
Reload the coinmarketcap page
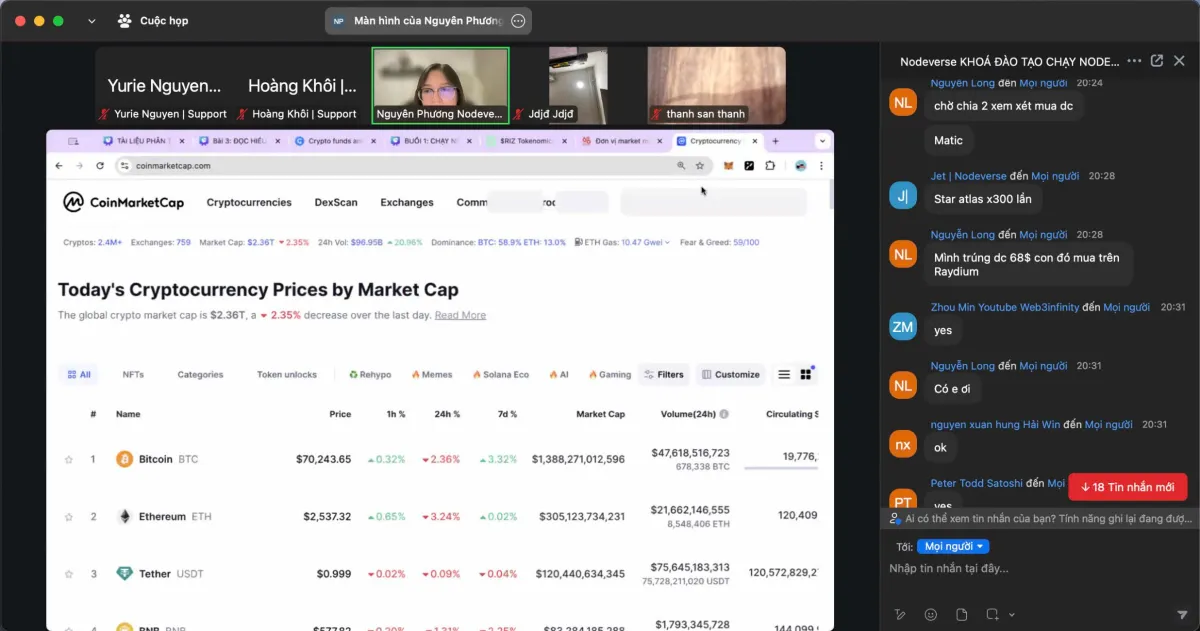100,165
